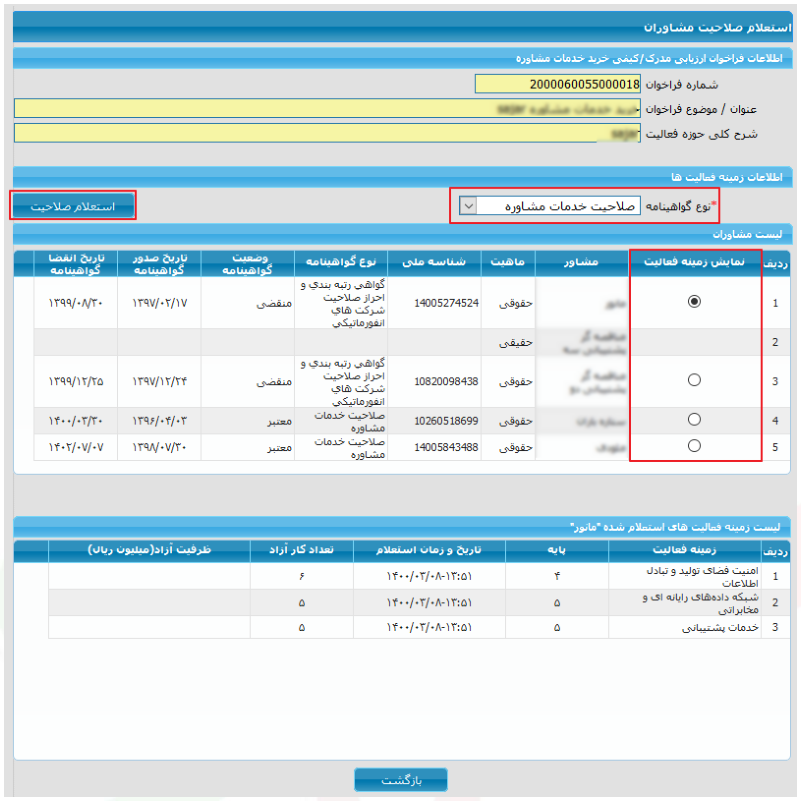Viewport: 801px width, 801px height.
Task: Click the عنوان / موضوع فراخوان field
Action: pos(327,108)
